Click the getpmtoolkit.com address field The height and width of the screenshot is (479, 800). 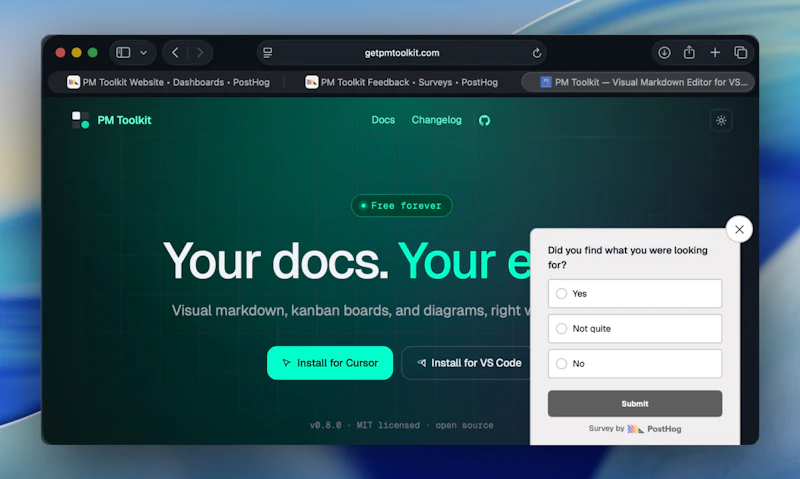[402, 53]
